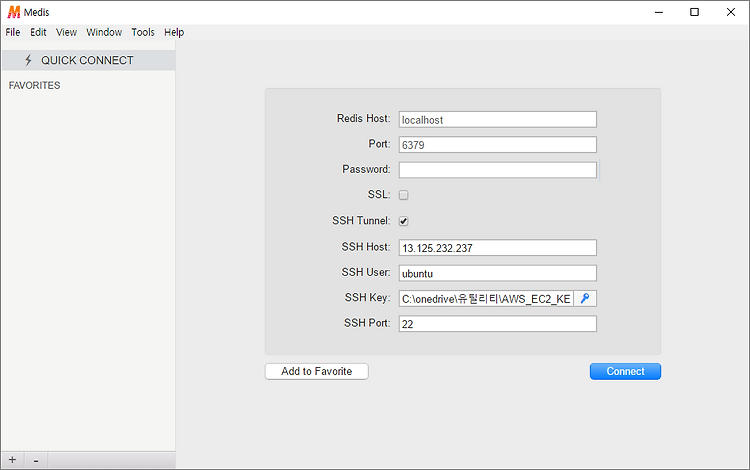Edit the SSH Port field showing 22
Viewport: 750px width, 470px height.
pyautogui.click(x=497, y=324)
